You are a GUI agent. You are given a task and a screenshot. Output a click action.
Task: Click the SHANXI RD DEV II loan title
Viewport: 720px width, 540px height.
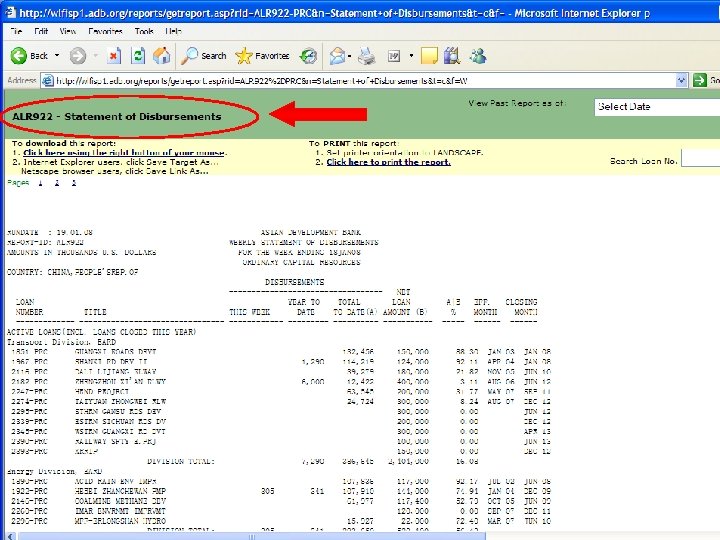(x=111, y=361)
